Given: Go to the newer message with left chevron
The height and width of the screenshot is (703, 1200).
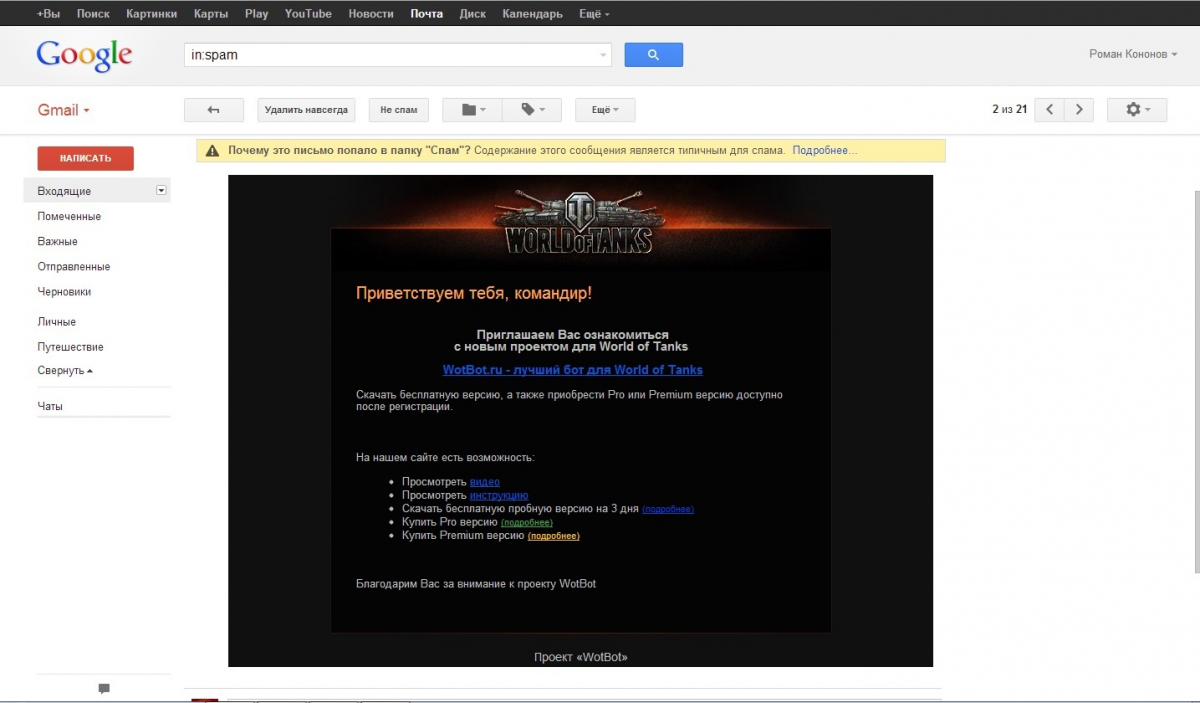Looking at the screenshot, I should (x=1048, y=110).
